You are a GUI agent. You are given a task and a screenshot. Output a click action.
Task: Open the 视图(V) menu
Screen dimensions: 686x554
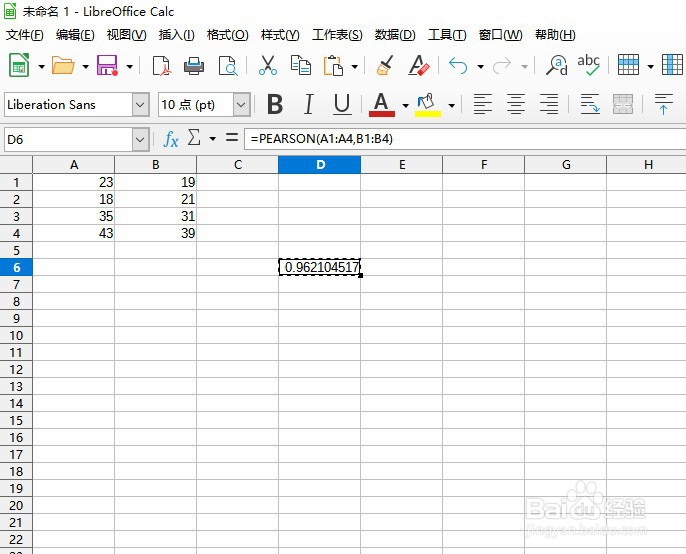pyautogui.click(x=126, y=35)
